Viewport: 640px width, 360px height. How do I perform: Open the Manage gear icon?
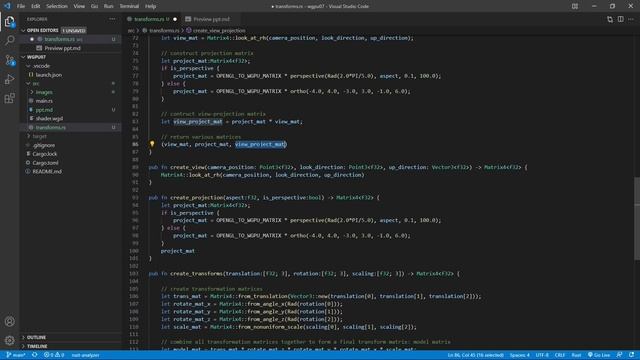9,340
